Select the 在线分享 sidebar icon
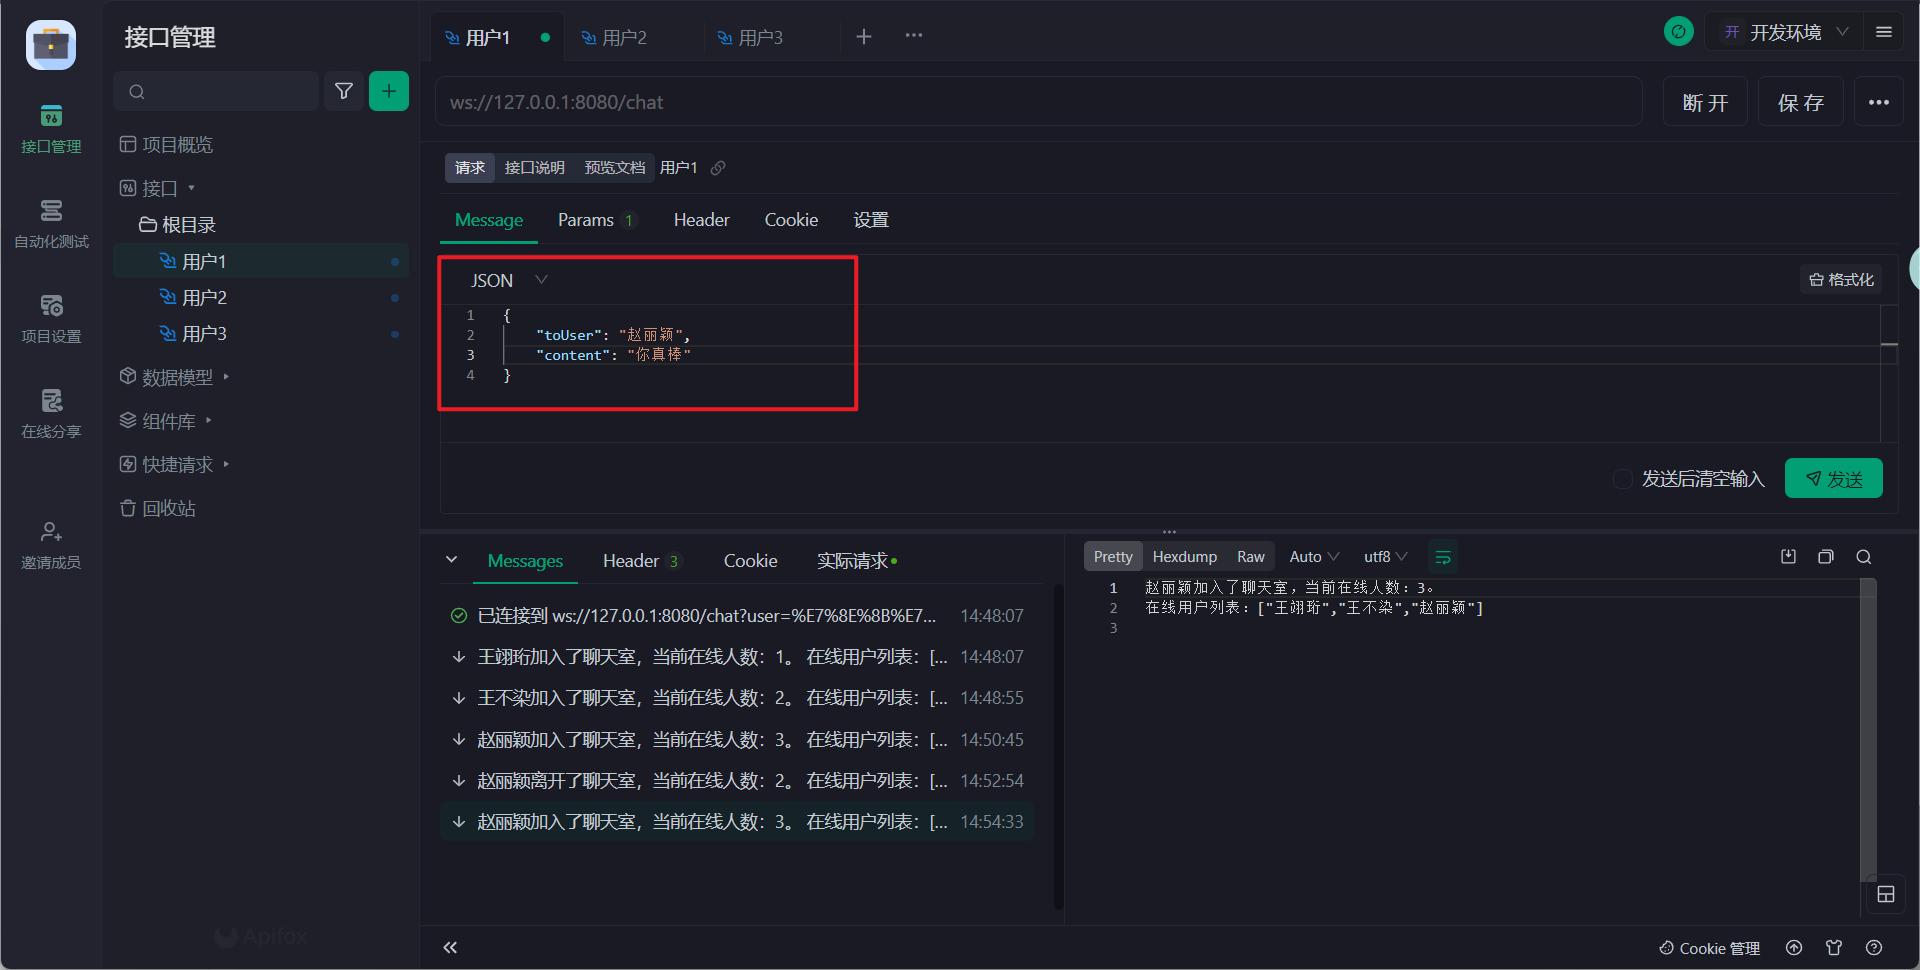This screenshot has height=970, width=1920. 51,413
